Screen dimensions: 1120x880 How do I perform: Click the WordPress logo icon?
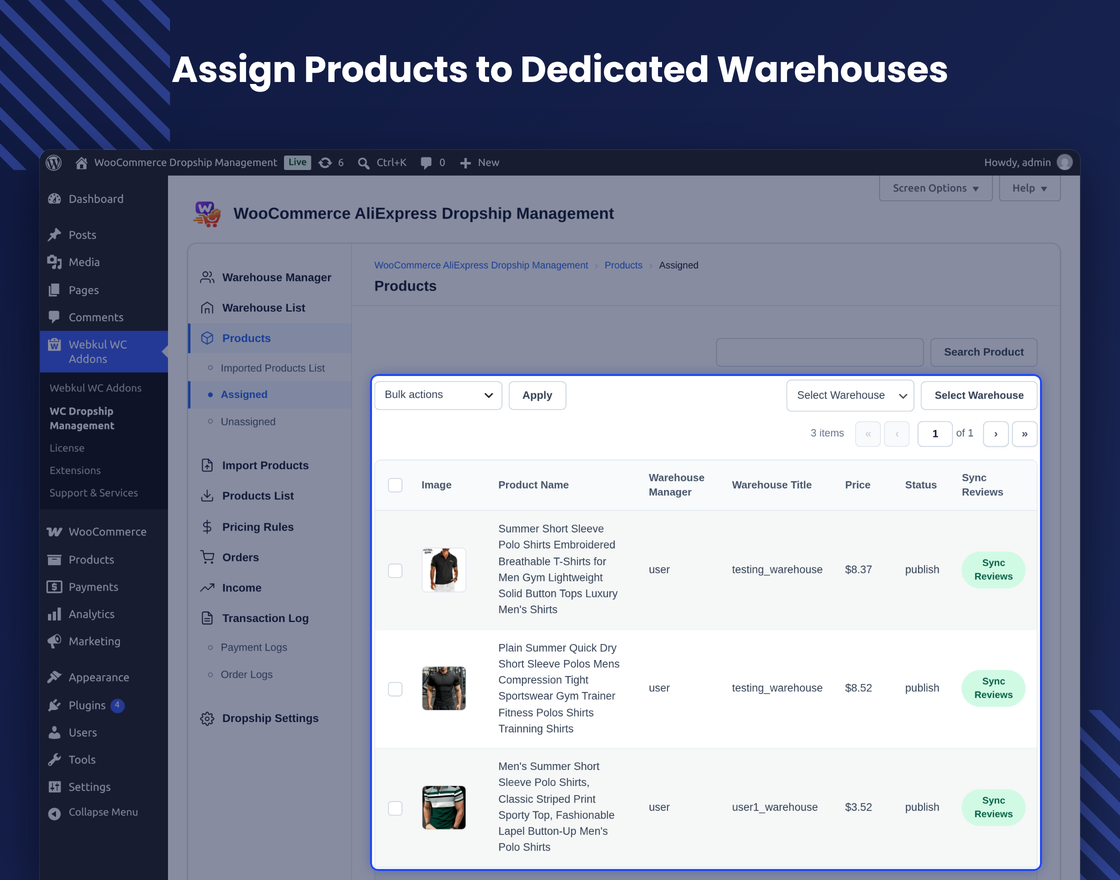54,163
